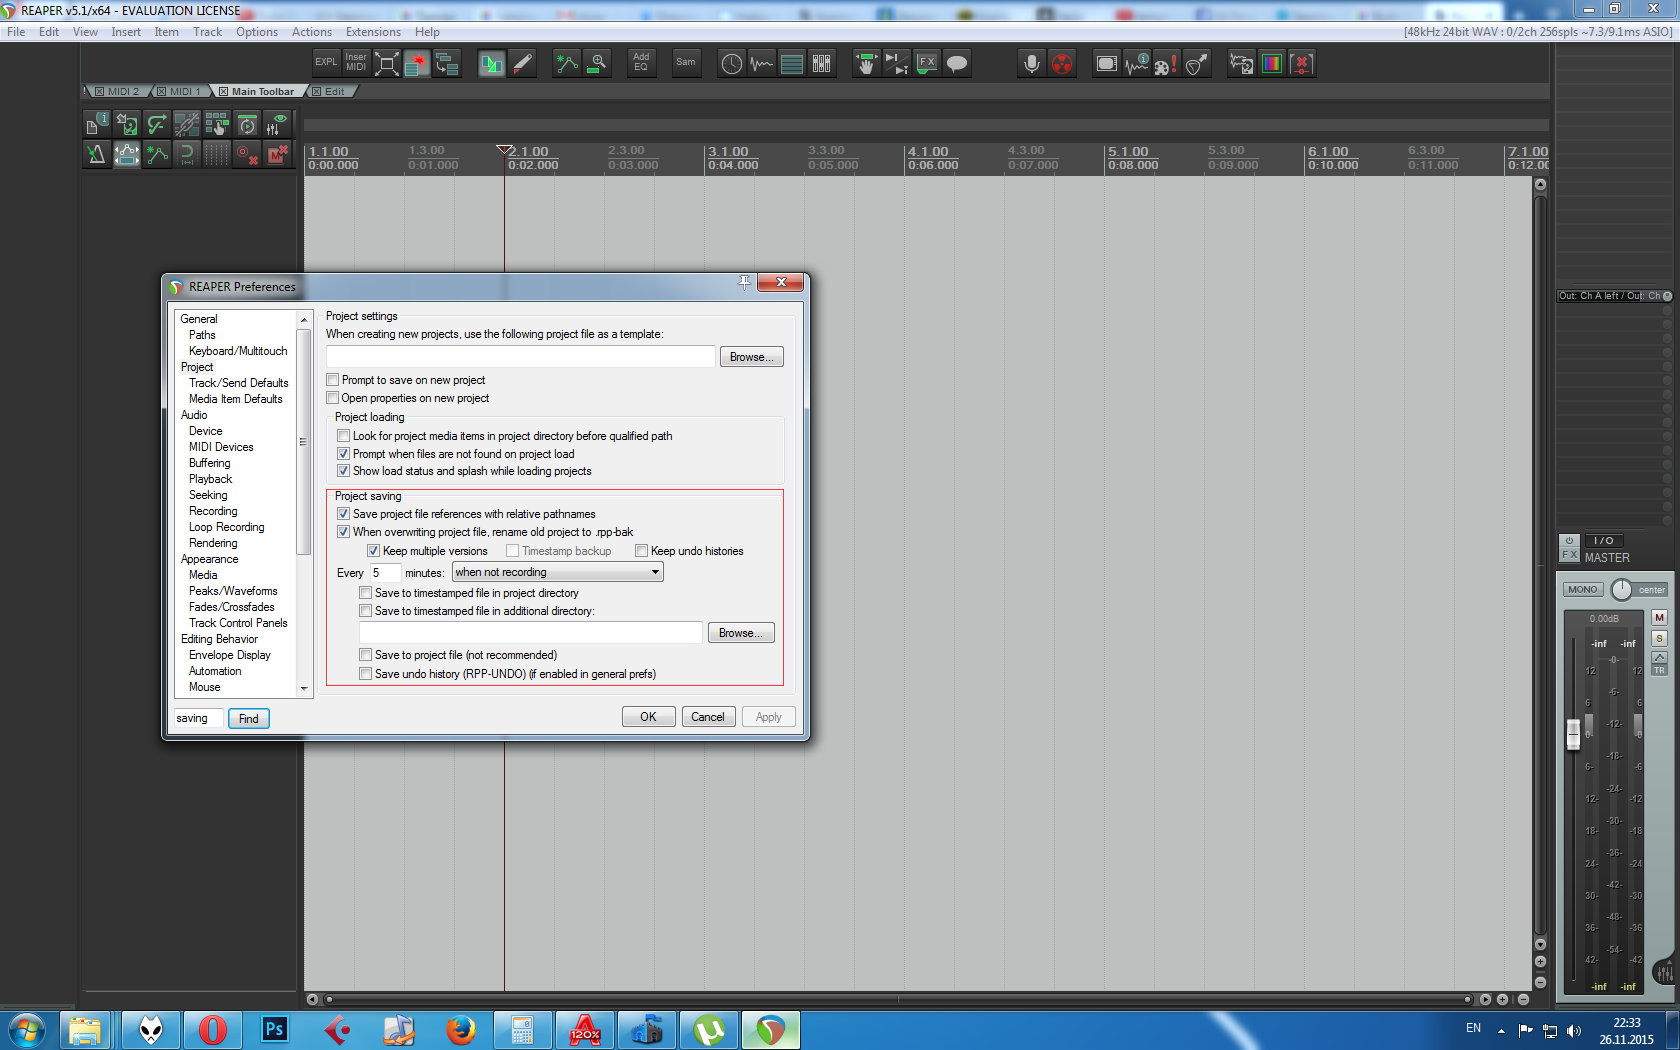1680x1050 pixels.
Task: Toggle Keep multiple versions checkbox
Action: 374,551
